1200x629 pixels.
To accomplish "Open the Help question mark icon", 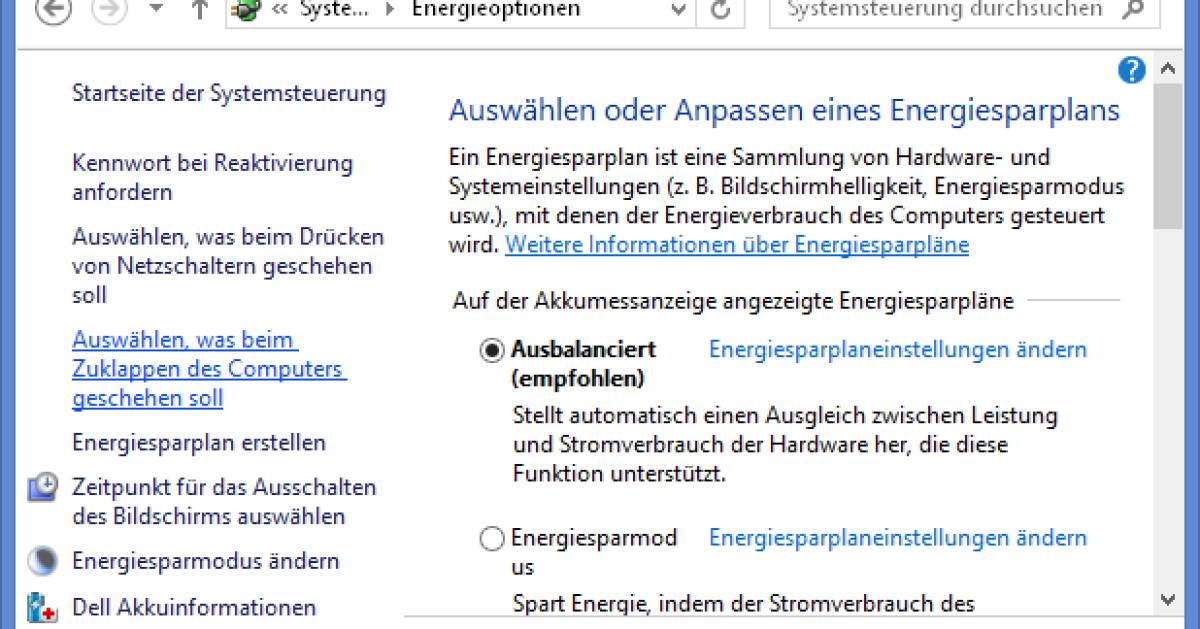I will click(x=1131, y=71).
